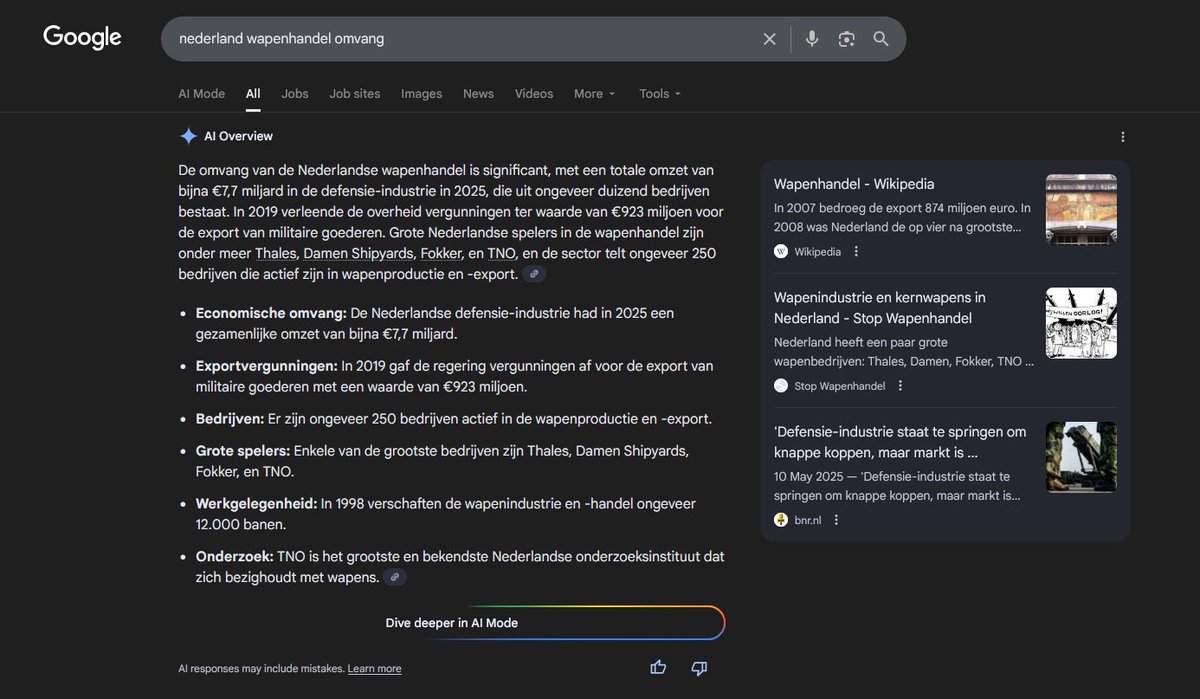
Task: Click the Stop Wapenhandel source name label
Action: coord(840,386)
